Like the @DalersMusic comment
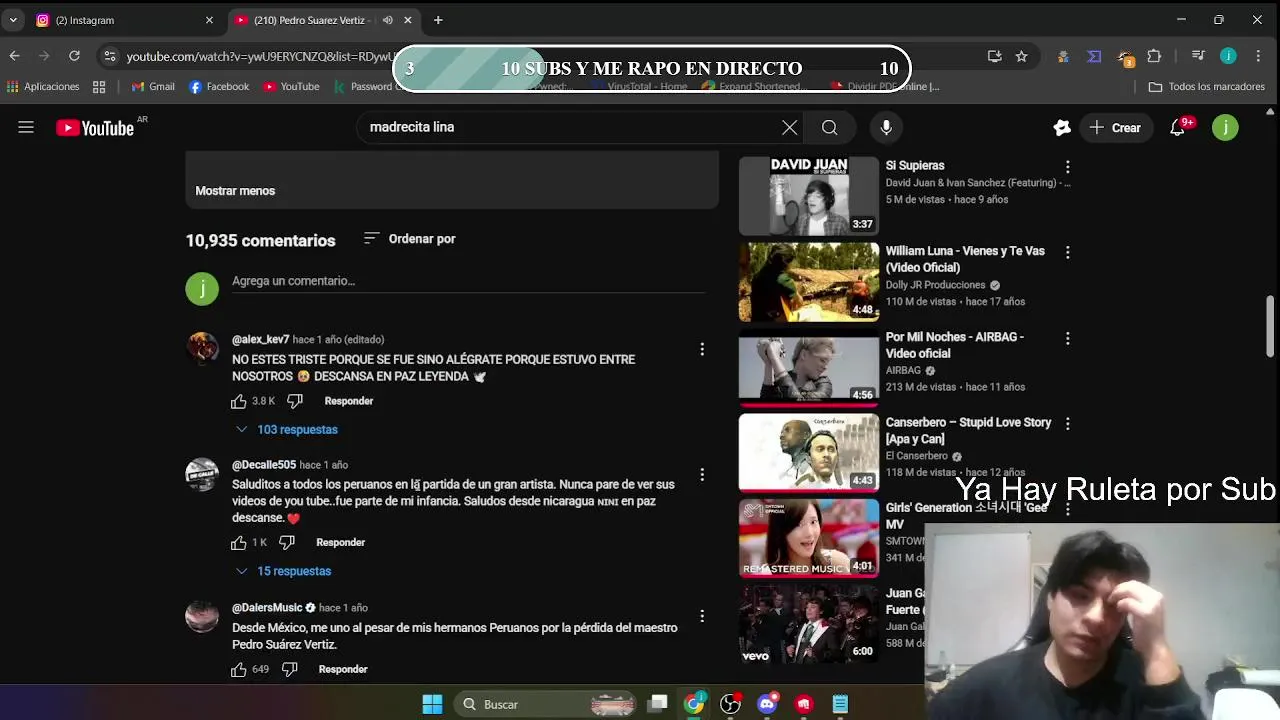 [x=238, y=669]
